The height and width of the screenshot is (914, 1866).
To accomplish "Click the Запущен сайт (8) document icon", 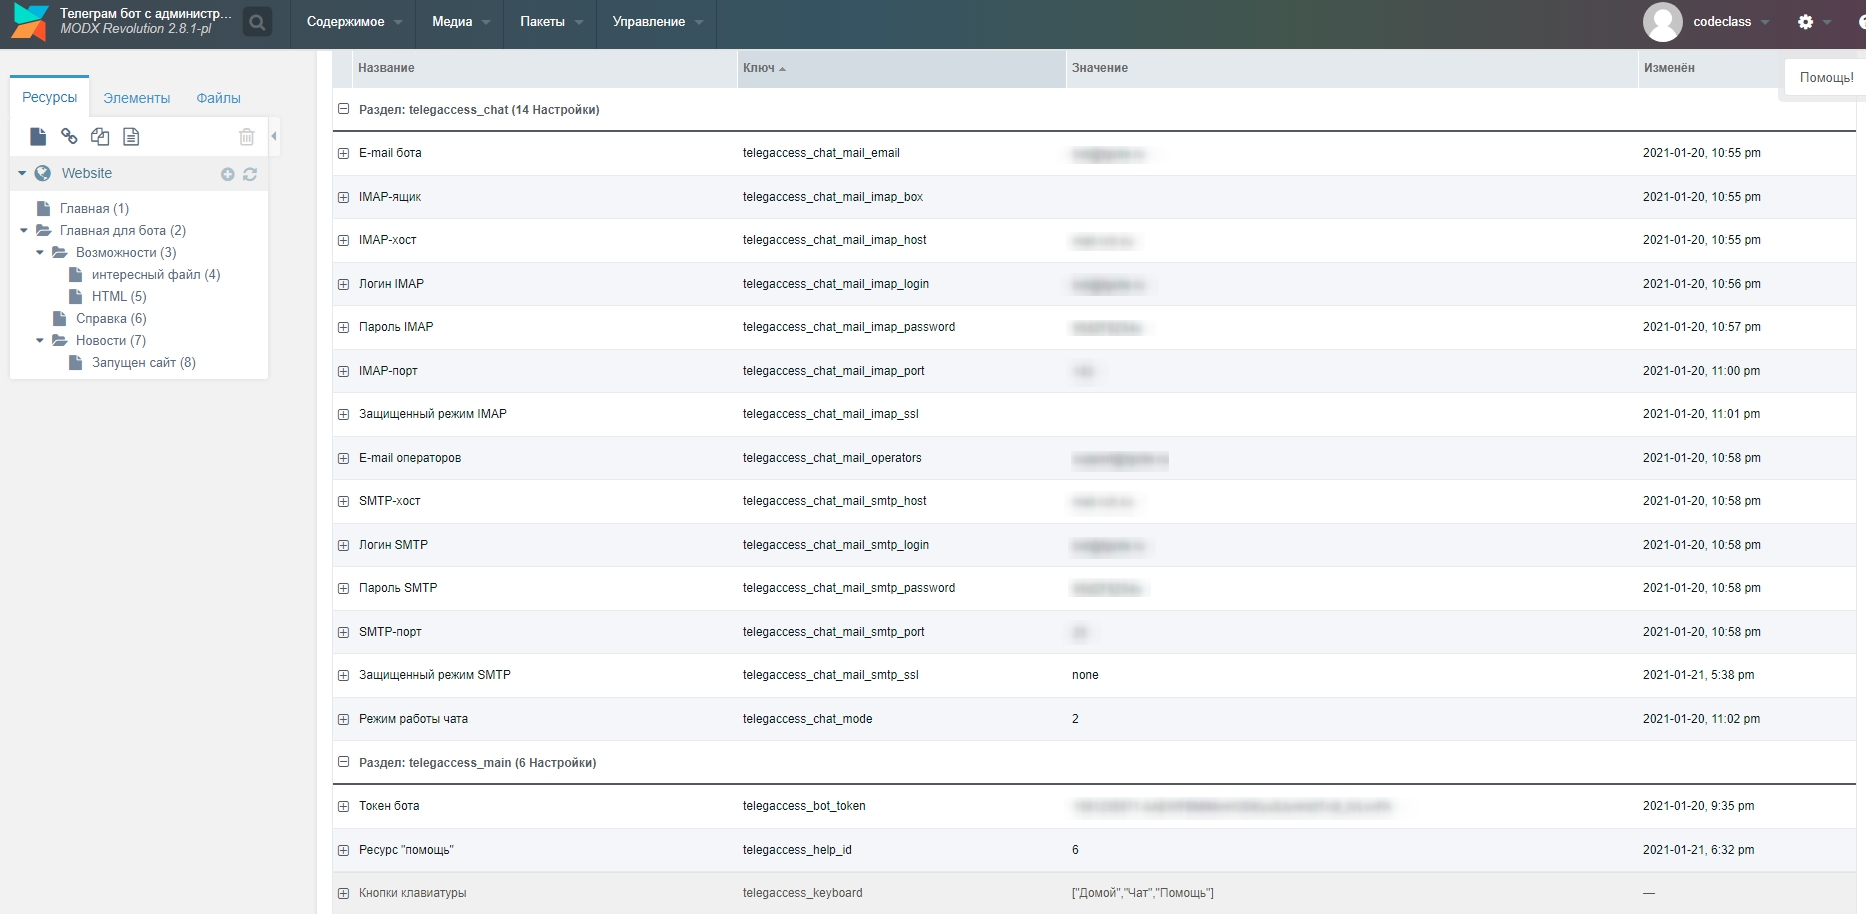I will point(75,362).
